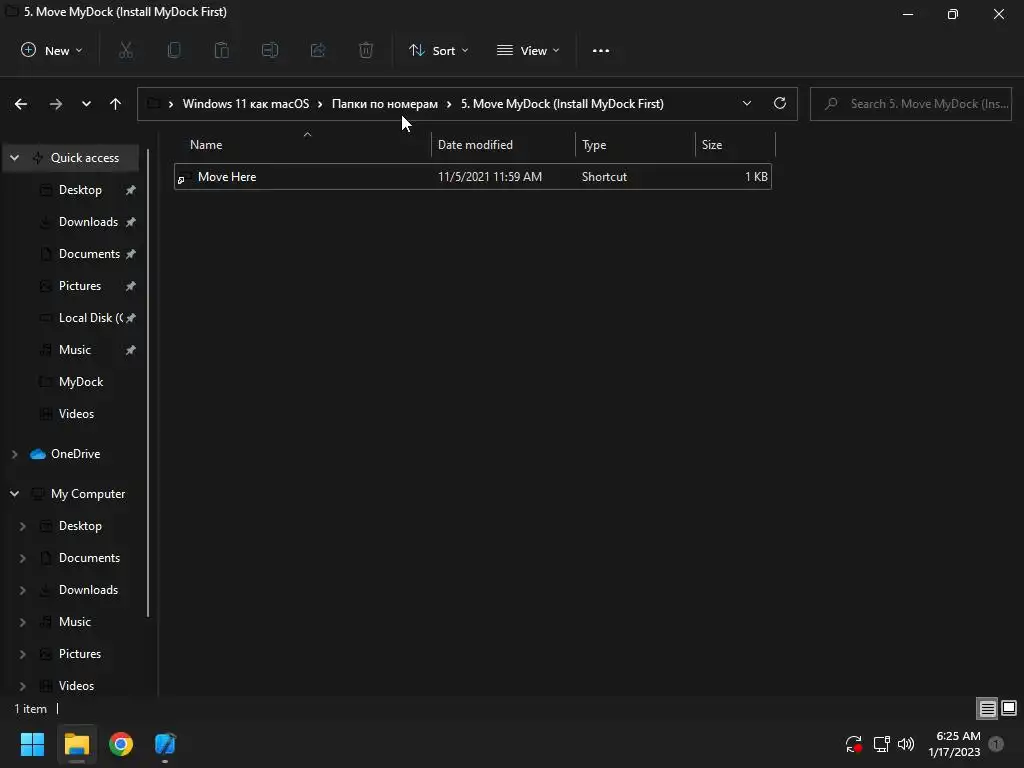The width and height of the screenshot is (1024, 768).
Task: Open the New item dropdown
Action: [52, 50]
